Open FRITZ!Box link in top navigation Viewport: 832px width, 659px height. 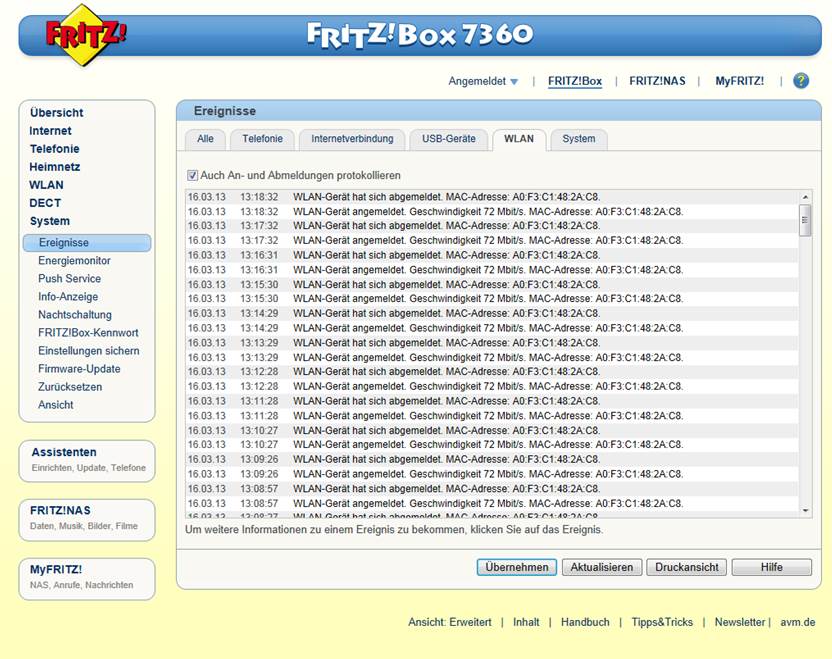point(575,81)
